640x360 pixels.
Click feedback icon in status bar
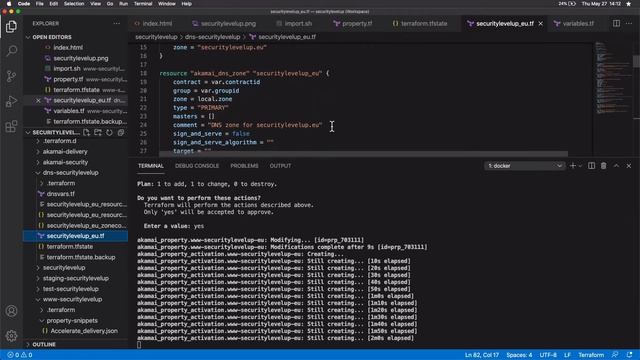pyautogui.click(x=615, y=355)
